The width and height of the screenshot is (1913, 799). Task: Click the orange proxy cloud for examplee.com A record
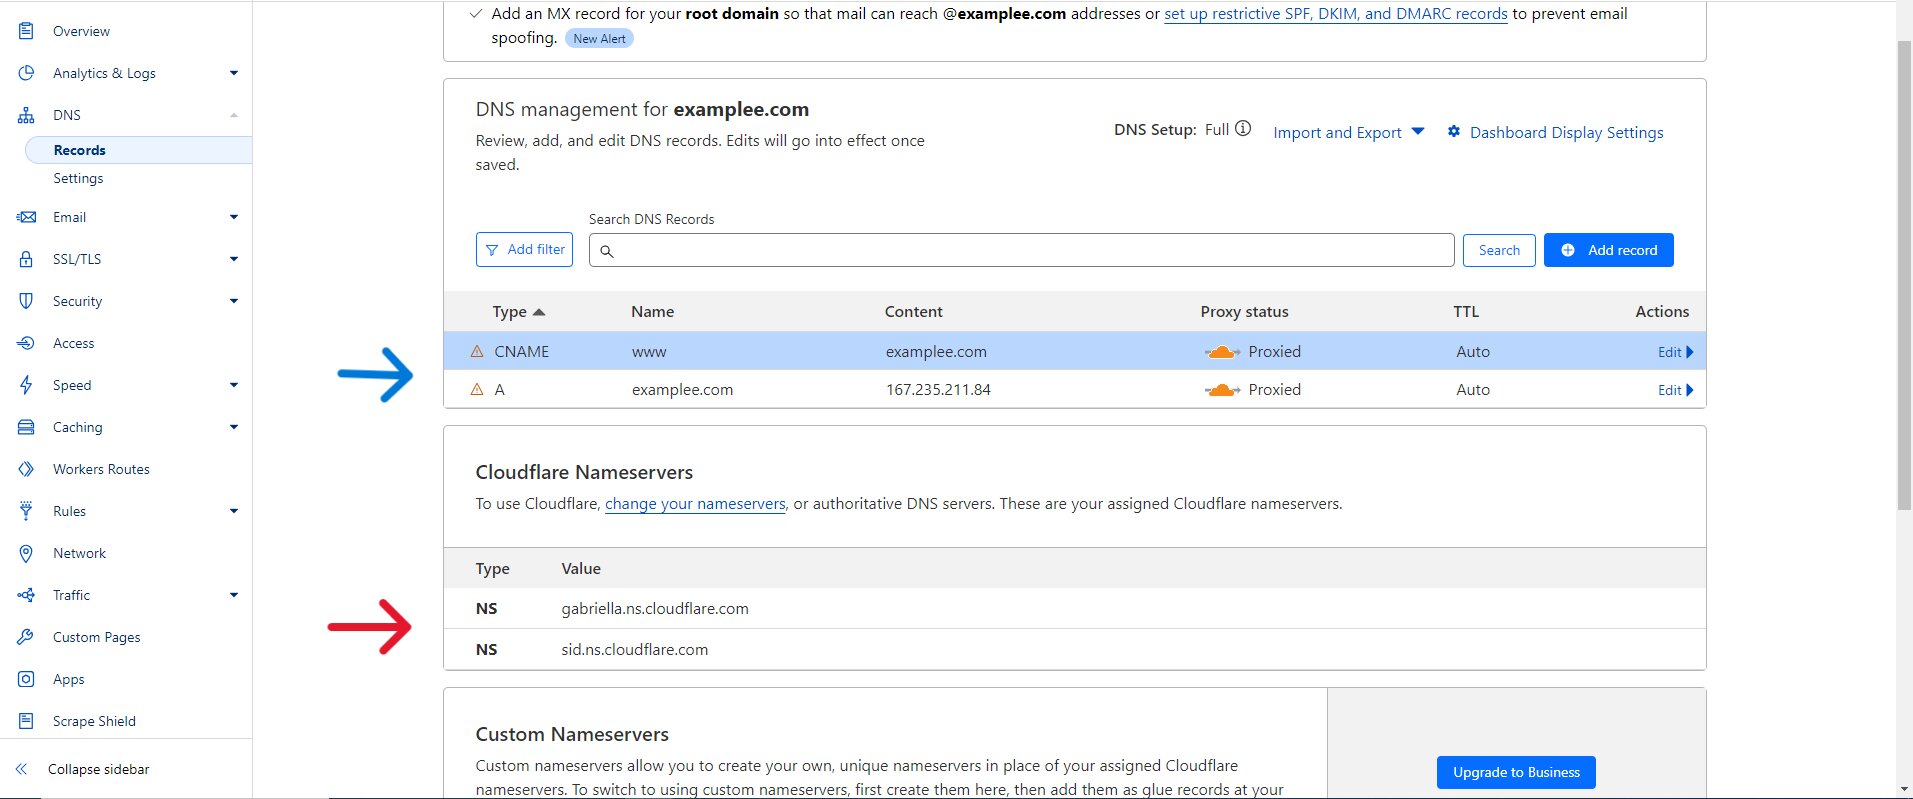(x=1221, y=389)
